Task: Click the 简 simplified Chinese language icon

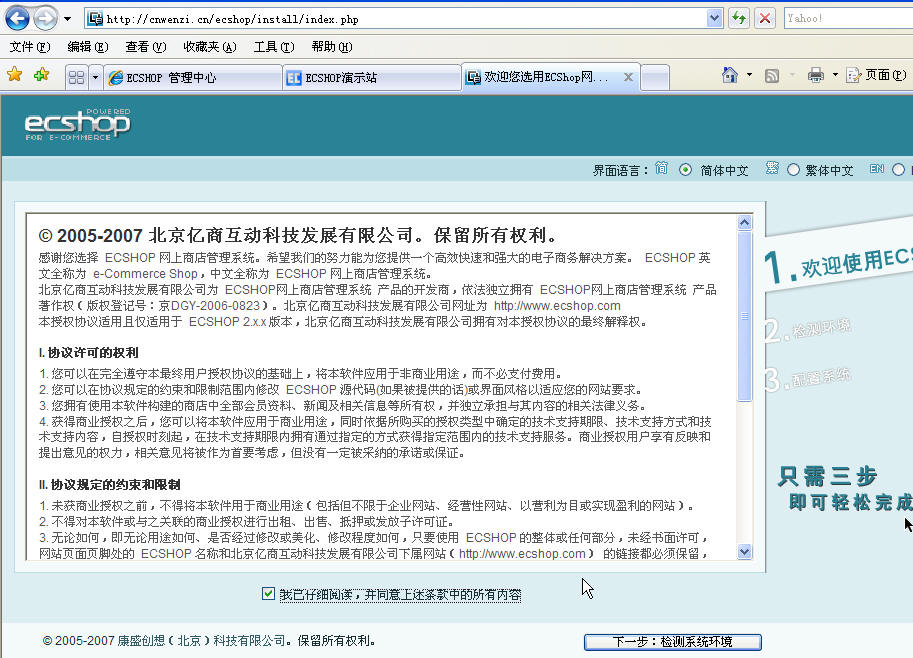Action: click(661, 168)
